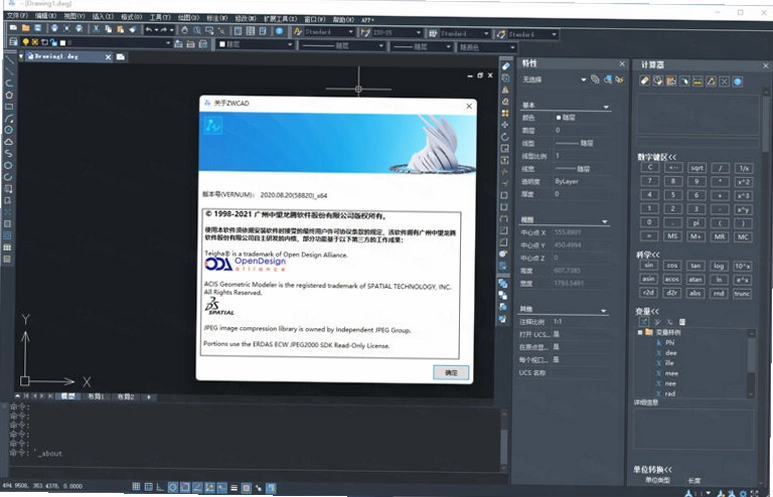Viewport: 773px width, 497px height.
Task: Select the Zoom Realtime magnifier icon
Action: pos(197,31)
